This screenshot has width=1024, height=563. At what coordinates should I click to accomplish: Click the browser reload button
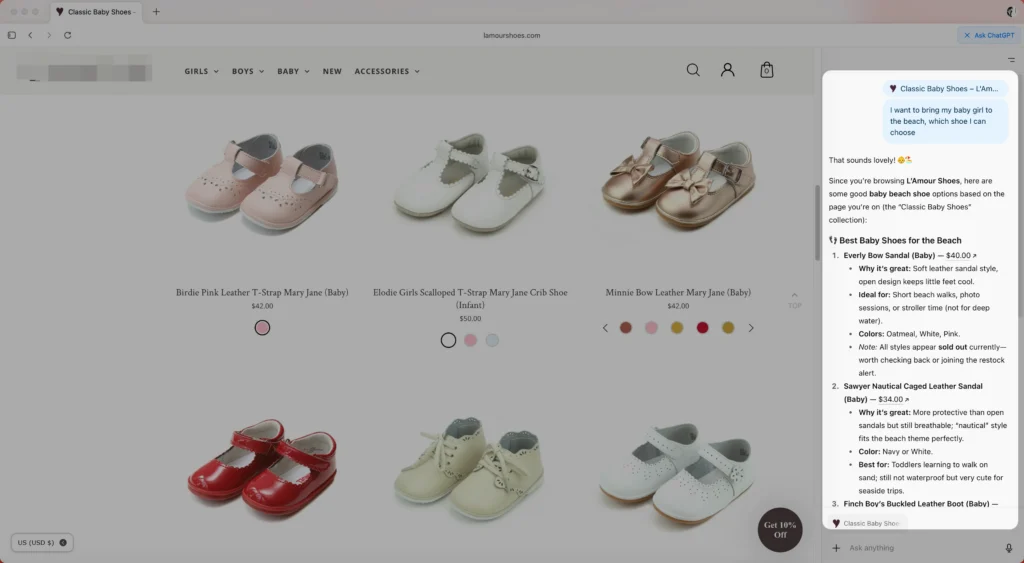click(67, 35)
